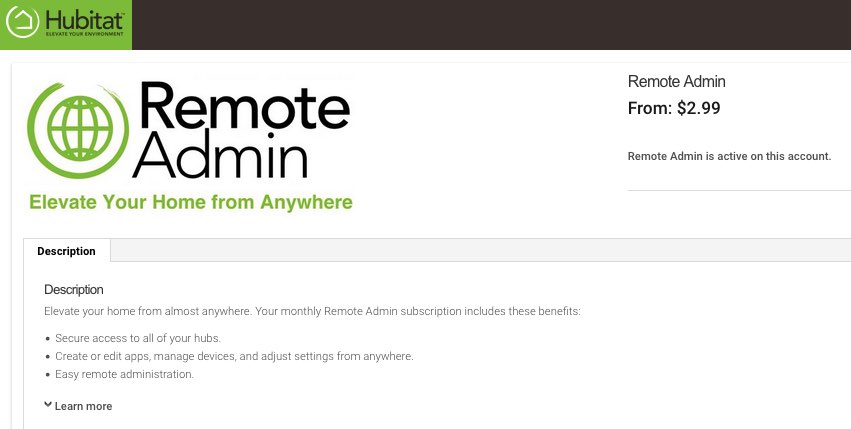Viewport: 851px width, 429px height.
Task: Click the chevron arrow beside Learn more
Action: 48,405
